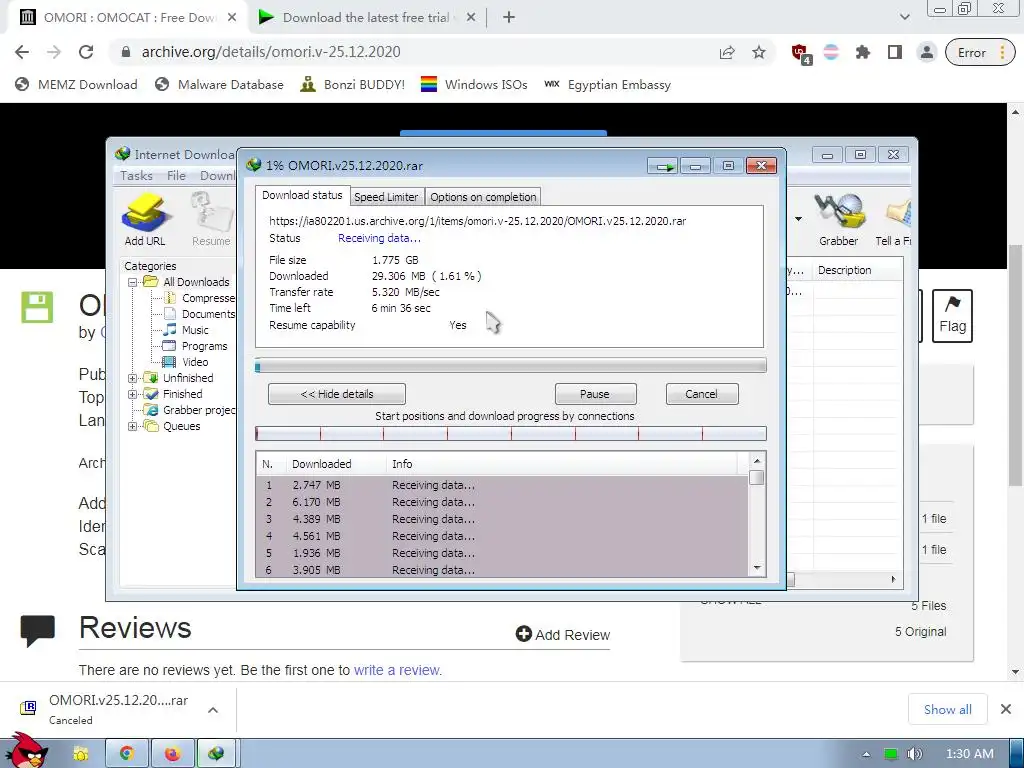Open the Egyptian Embassy bookmark
Image resolution: width=1024 pixels, height=768 pixels.
(607, 85)
